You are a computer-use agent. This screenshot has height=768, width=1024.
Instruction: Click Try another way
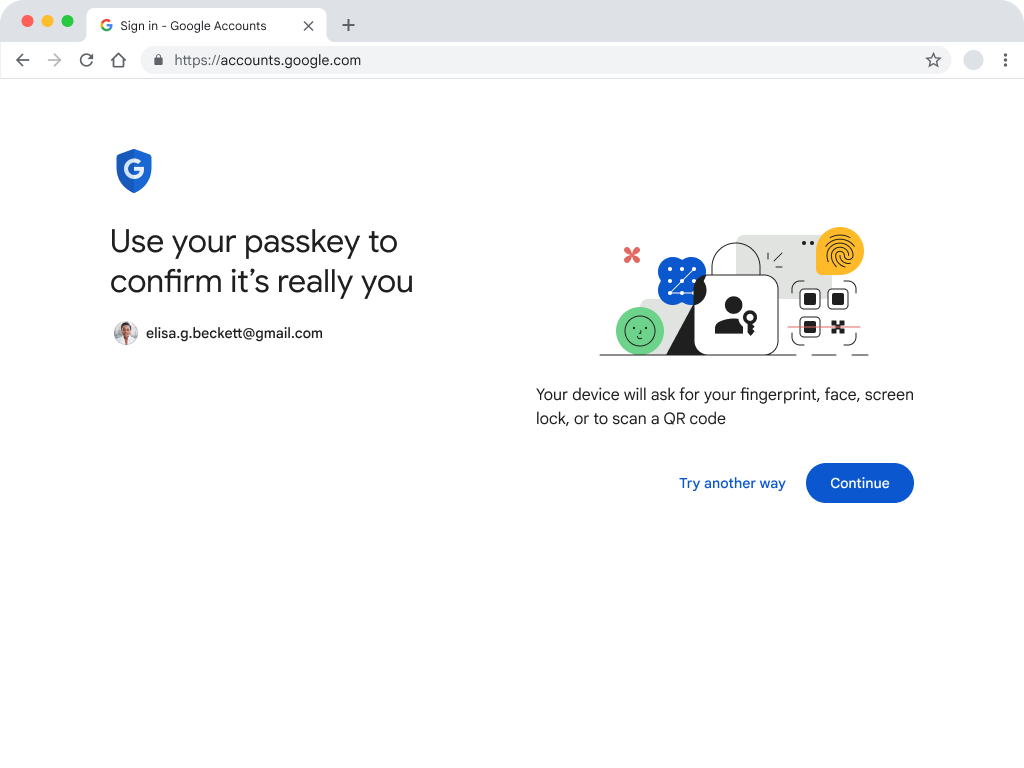(732, 483)
